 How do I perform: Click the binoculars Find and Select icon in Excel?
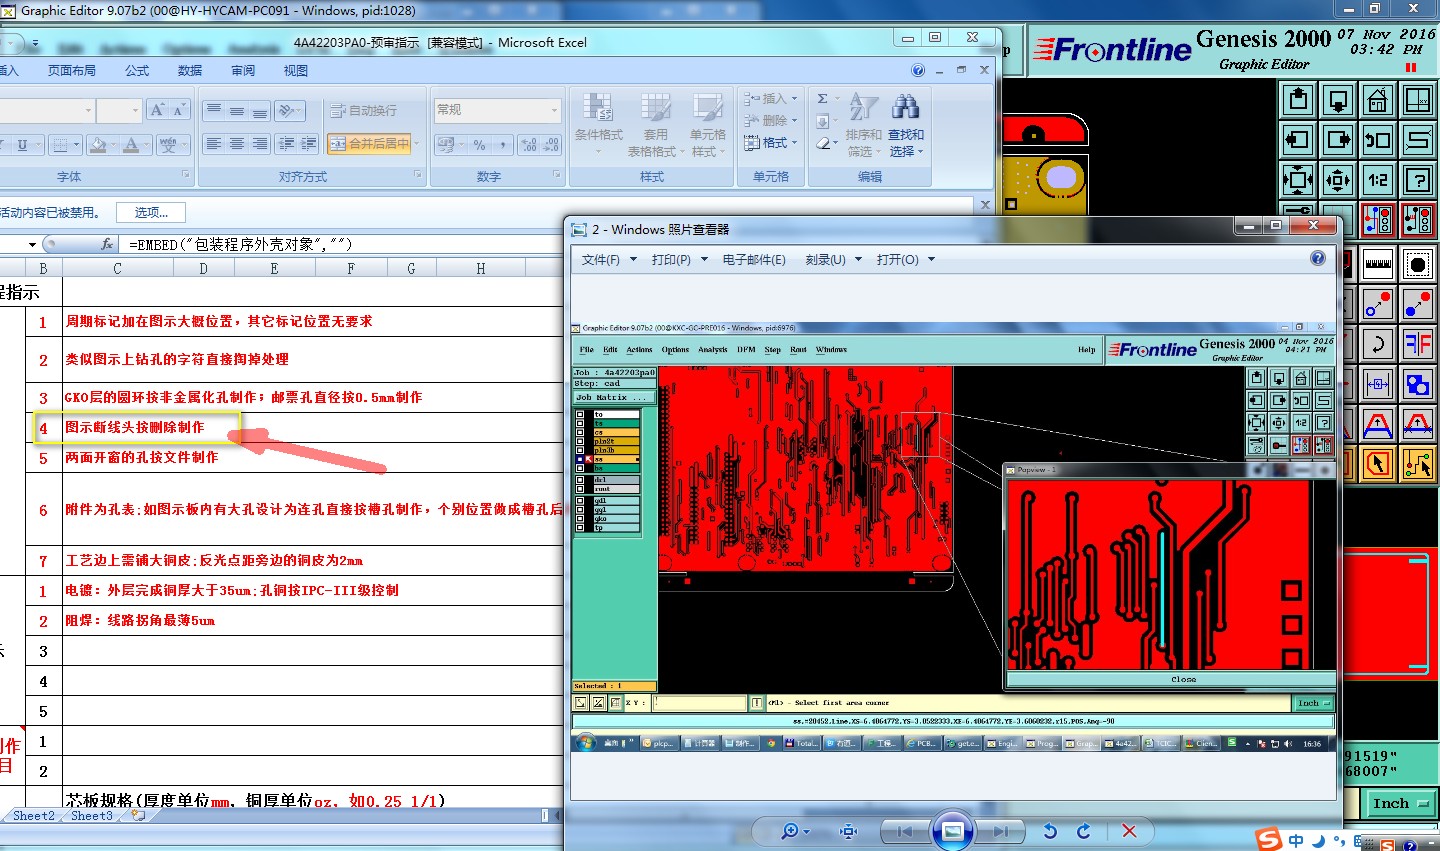point(906,107)
